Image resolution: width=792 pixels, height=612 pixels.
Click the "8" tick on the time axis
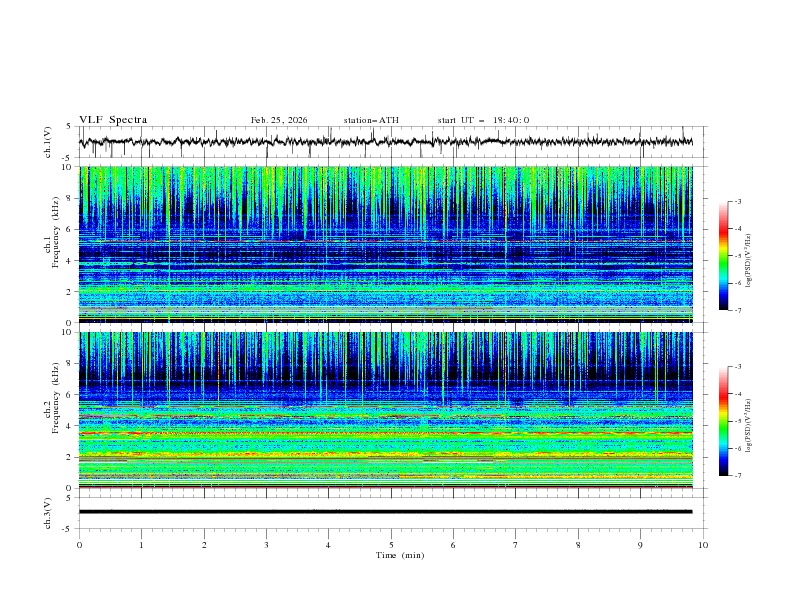point(578,545)
